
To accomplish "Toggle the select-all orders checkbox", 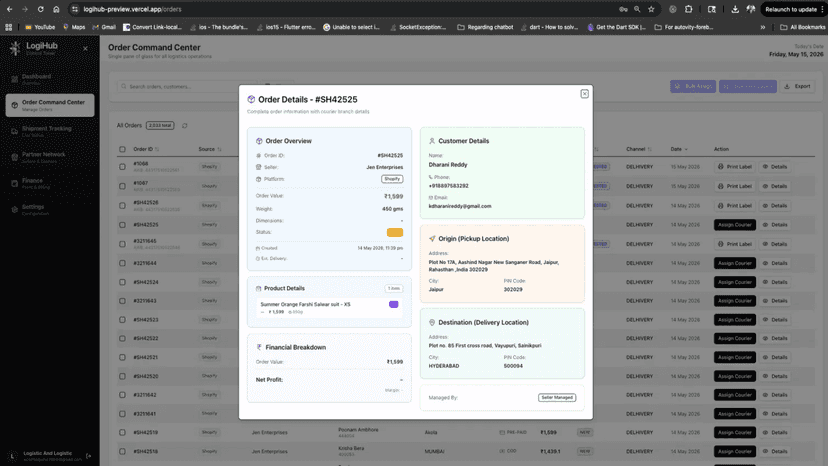I will [123, 150].
